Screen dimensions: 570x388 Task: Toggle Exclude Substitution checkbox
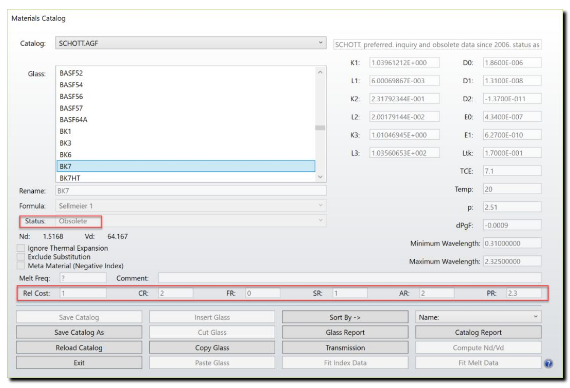point(21,257)
